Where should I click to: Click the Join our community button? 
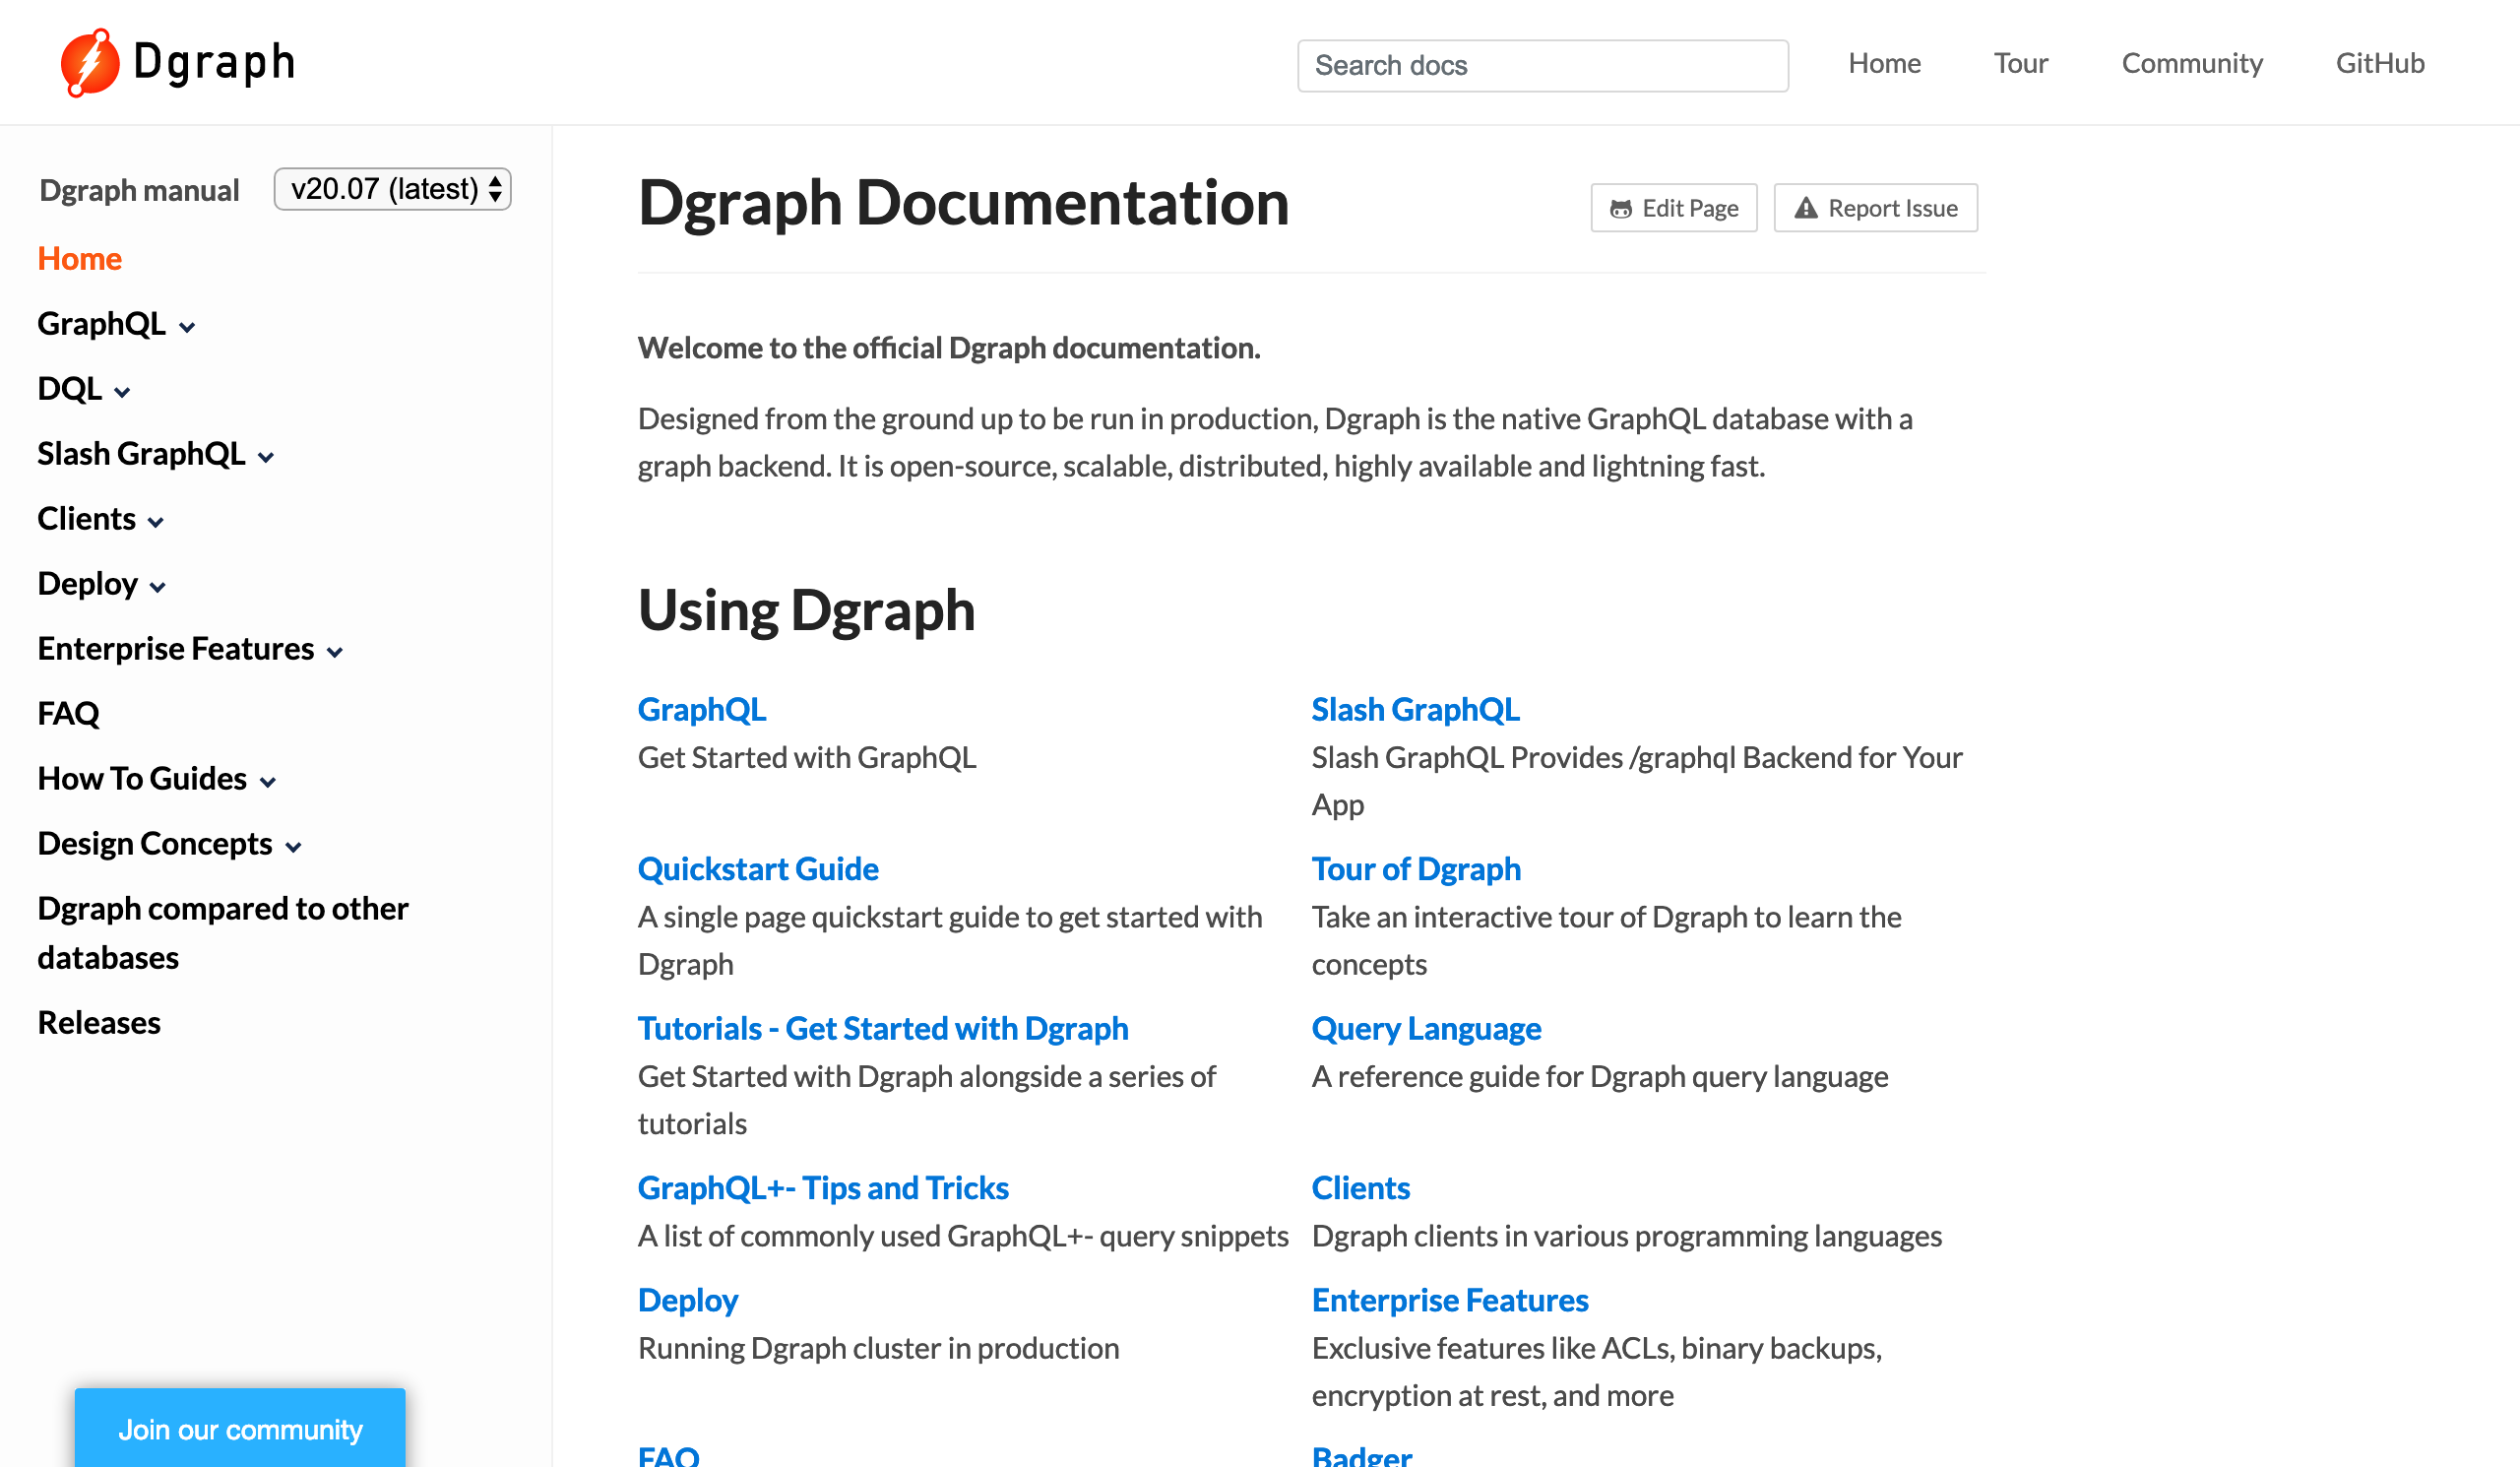tap(240, 1428)
